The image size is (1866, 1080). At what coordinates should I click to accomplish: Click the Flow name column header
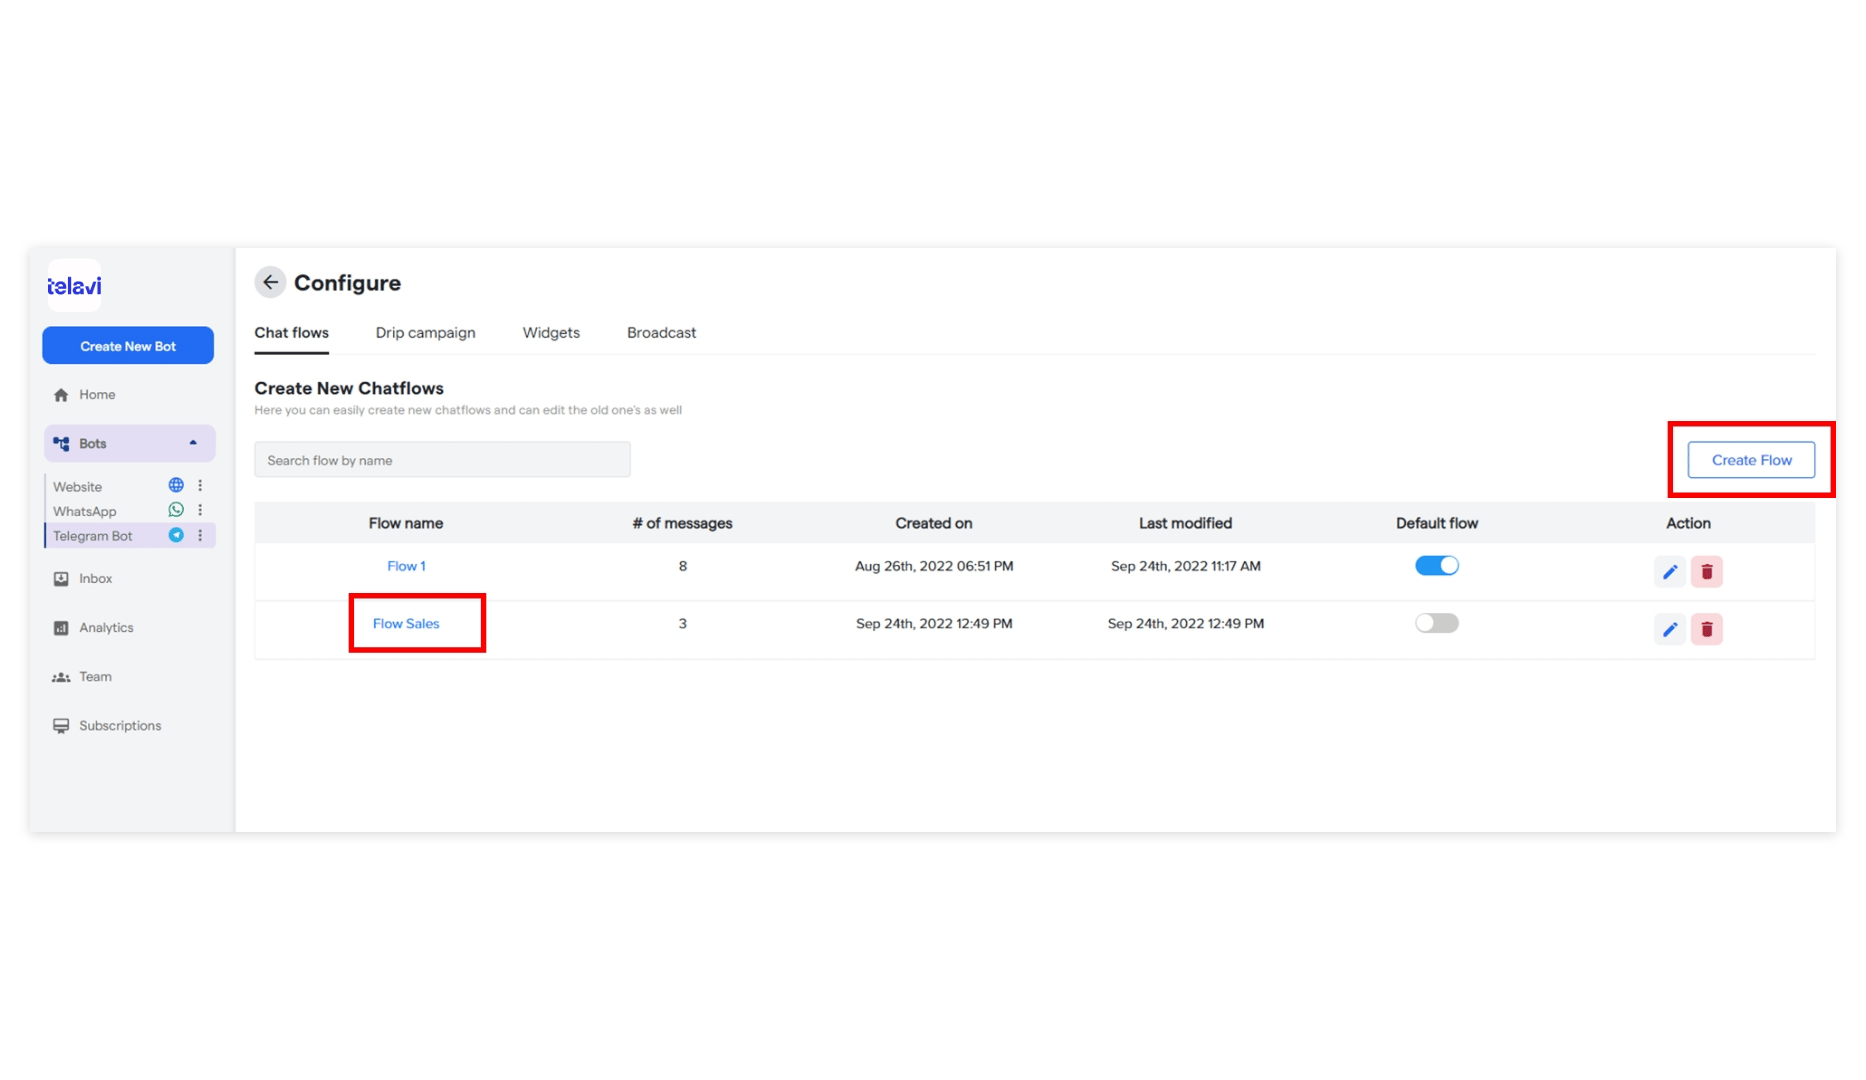tap(406, 523)
